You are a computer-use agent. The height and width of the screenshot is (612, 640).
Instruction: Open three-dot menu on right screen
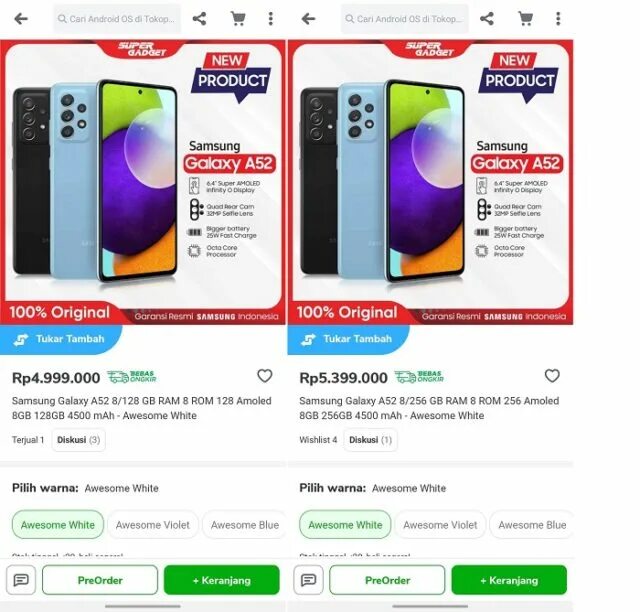tap(558, 18)
